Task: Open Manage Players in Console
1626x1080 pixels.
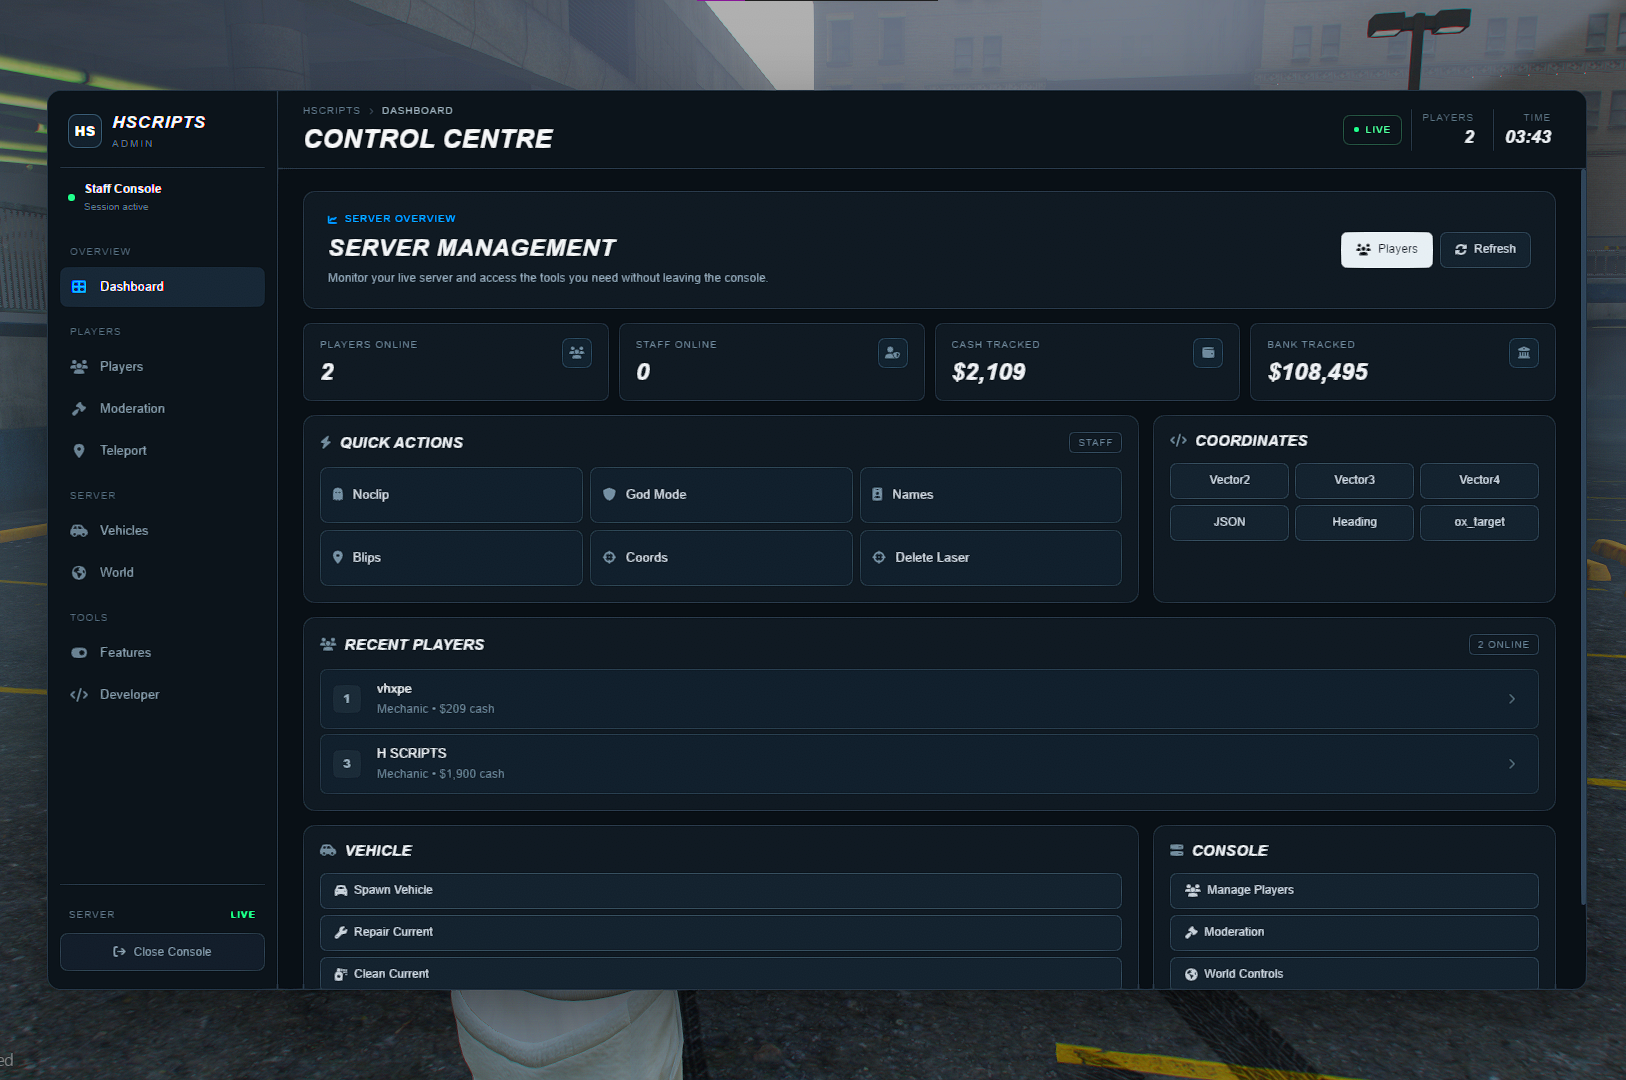Action: click(1354, 891)
